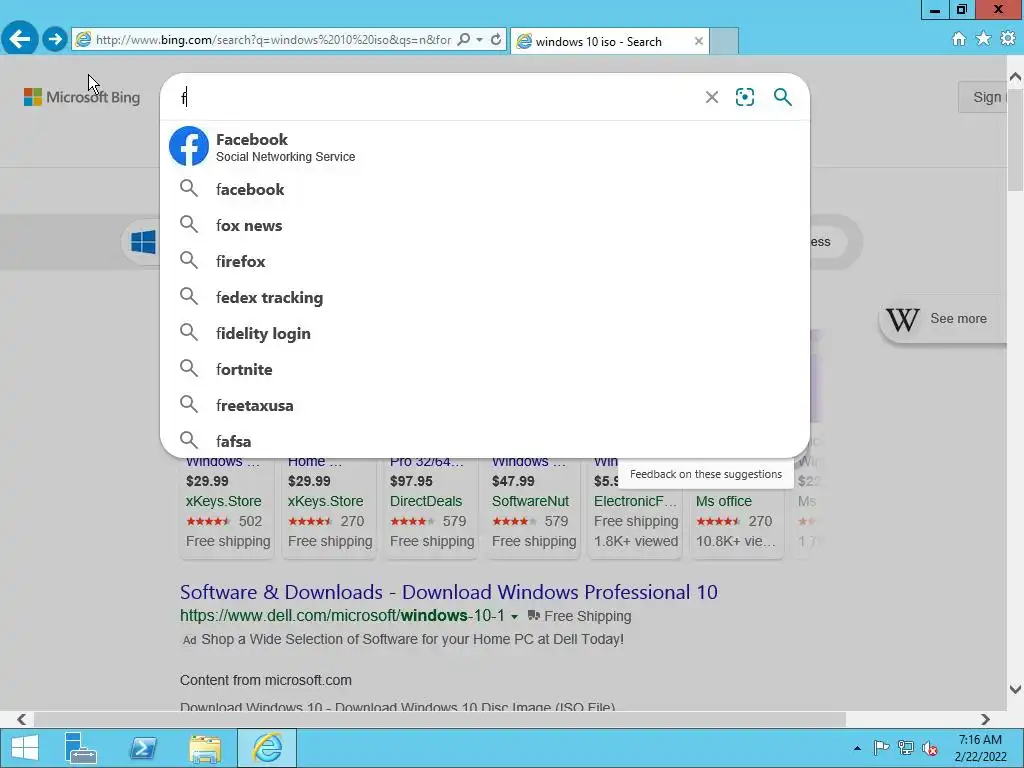This screenshot has height=768, width=1024.
Task: Open the clock showing 7:16 AM
Action: pyautogui.click(x=980, y=748)
